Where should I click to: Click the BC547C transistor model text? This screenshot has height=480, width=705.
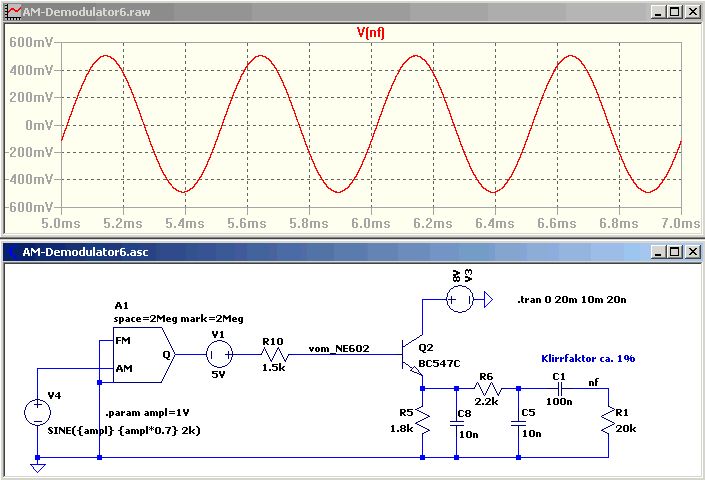(439, 363)
